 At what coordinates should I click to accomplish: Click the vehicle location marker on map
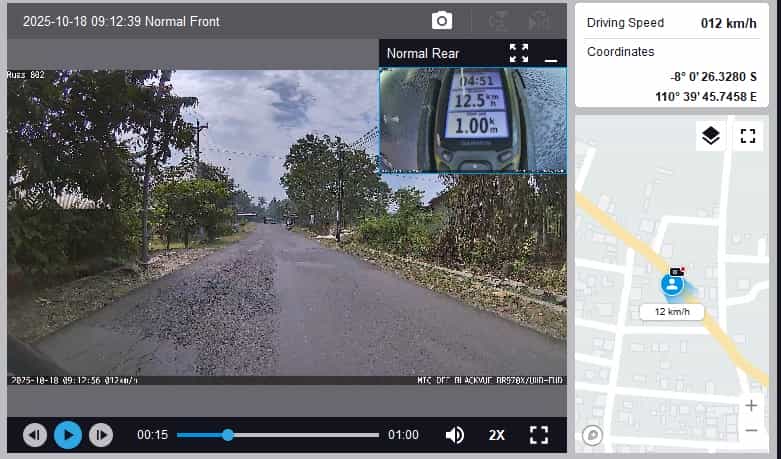[673, 285]
